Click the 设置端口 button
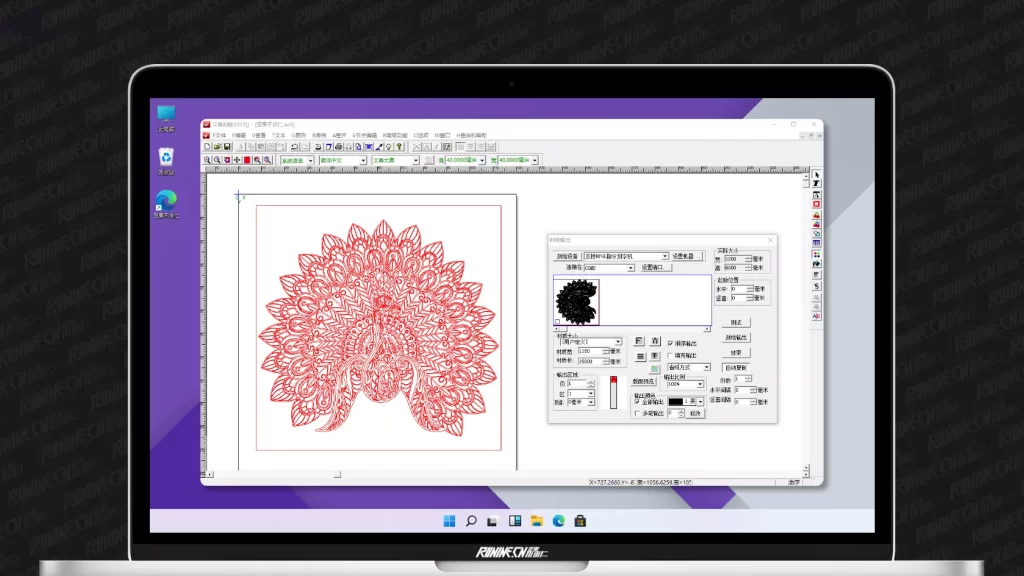This screenshot has height=576, width=1024. [655, 268]
